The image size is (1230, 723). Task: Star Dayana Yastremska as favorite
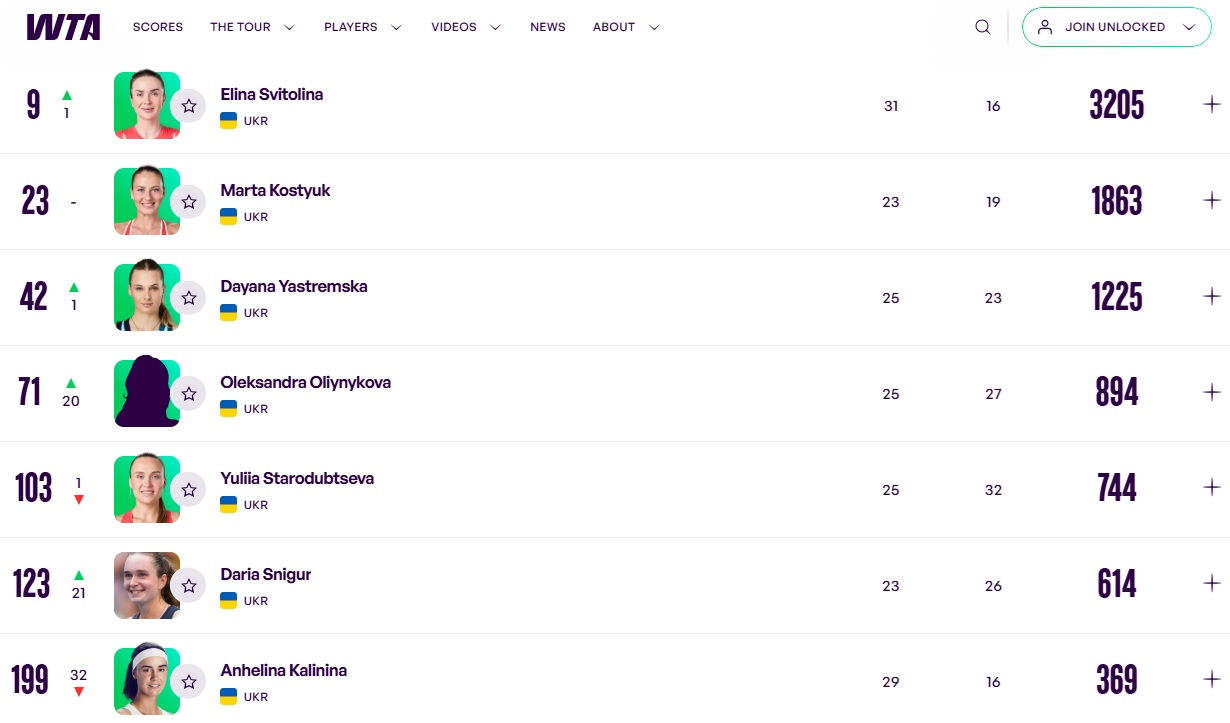coord(188,298)
